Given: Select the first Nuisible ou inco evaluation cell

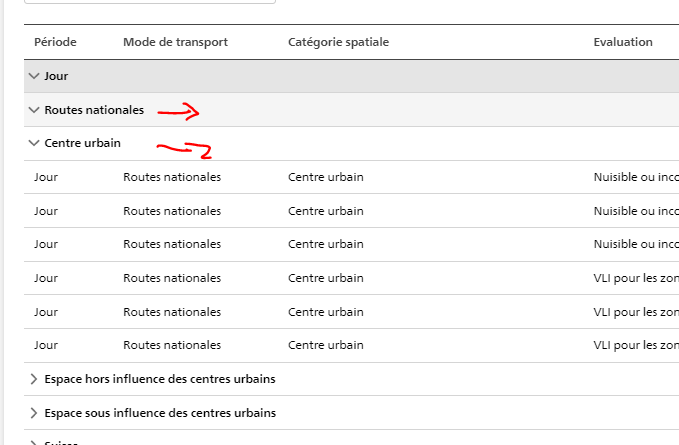Looking at the screenshot, I should pyautogui.click(x=636, y=177).
